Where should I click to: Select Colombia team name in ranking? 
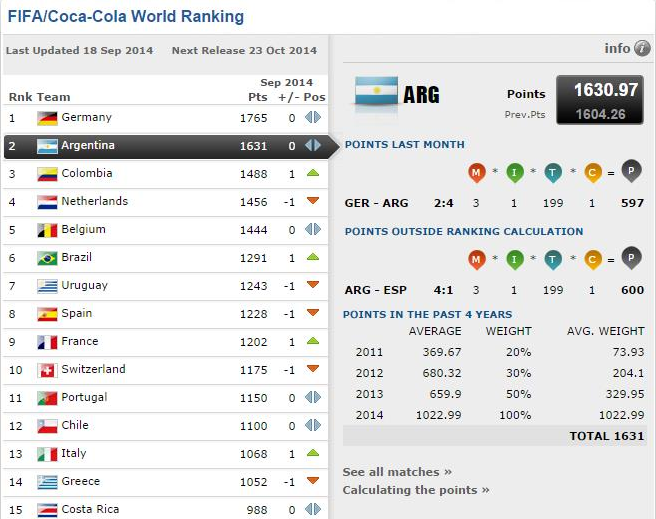coord(87,173)
